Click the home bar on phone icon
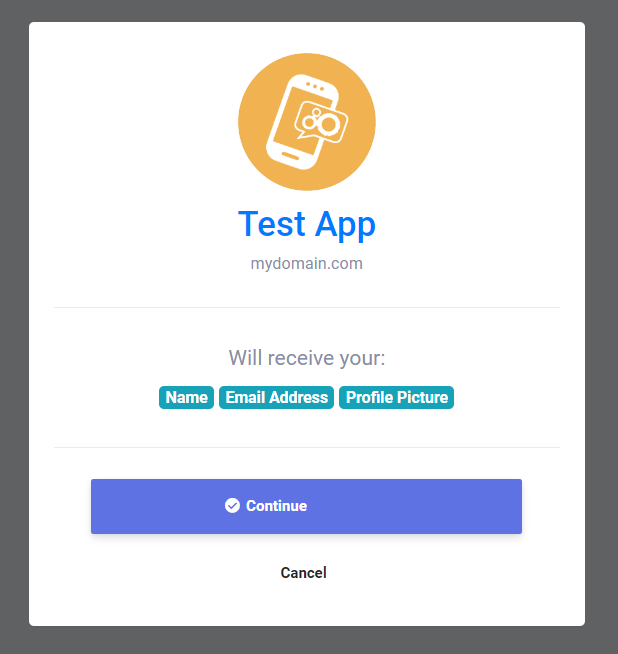The width and height of the screenshot is (618, 654). click(290, 156)
